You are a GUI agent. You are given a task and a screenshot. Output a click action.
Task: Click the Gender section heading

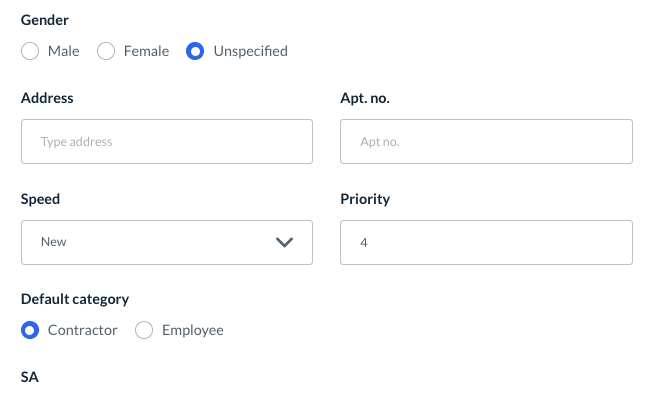pos(45,19)
